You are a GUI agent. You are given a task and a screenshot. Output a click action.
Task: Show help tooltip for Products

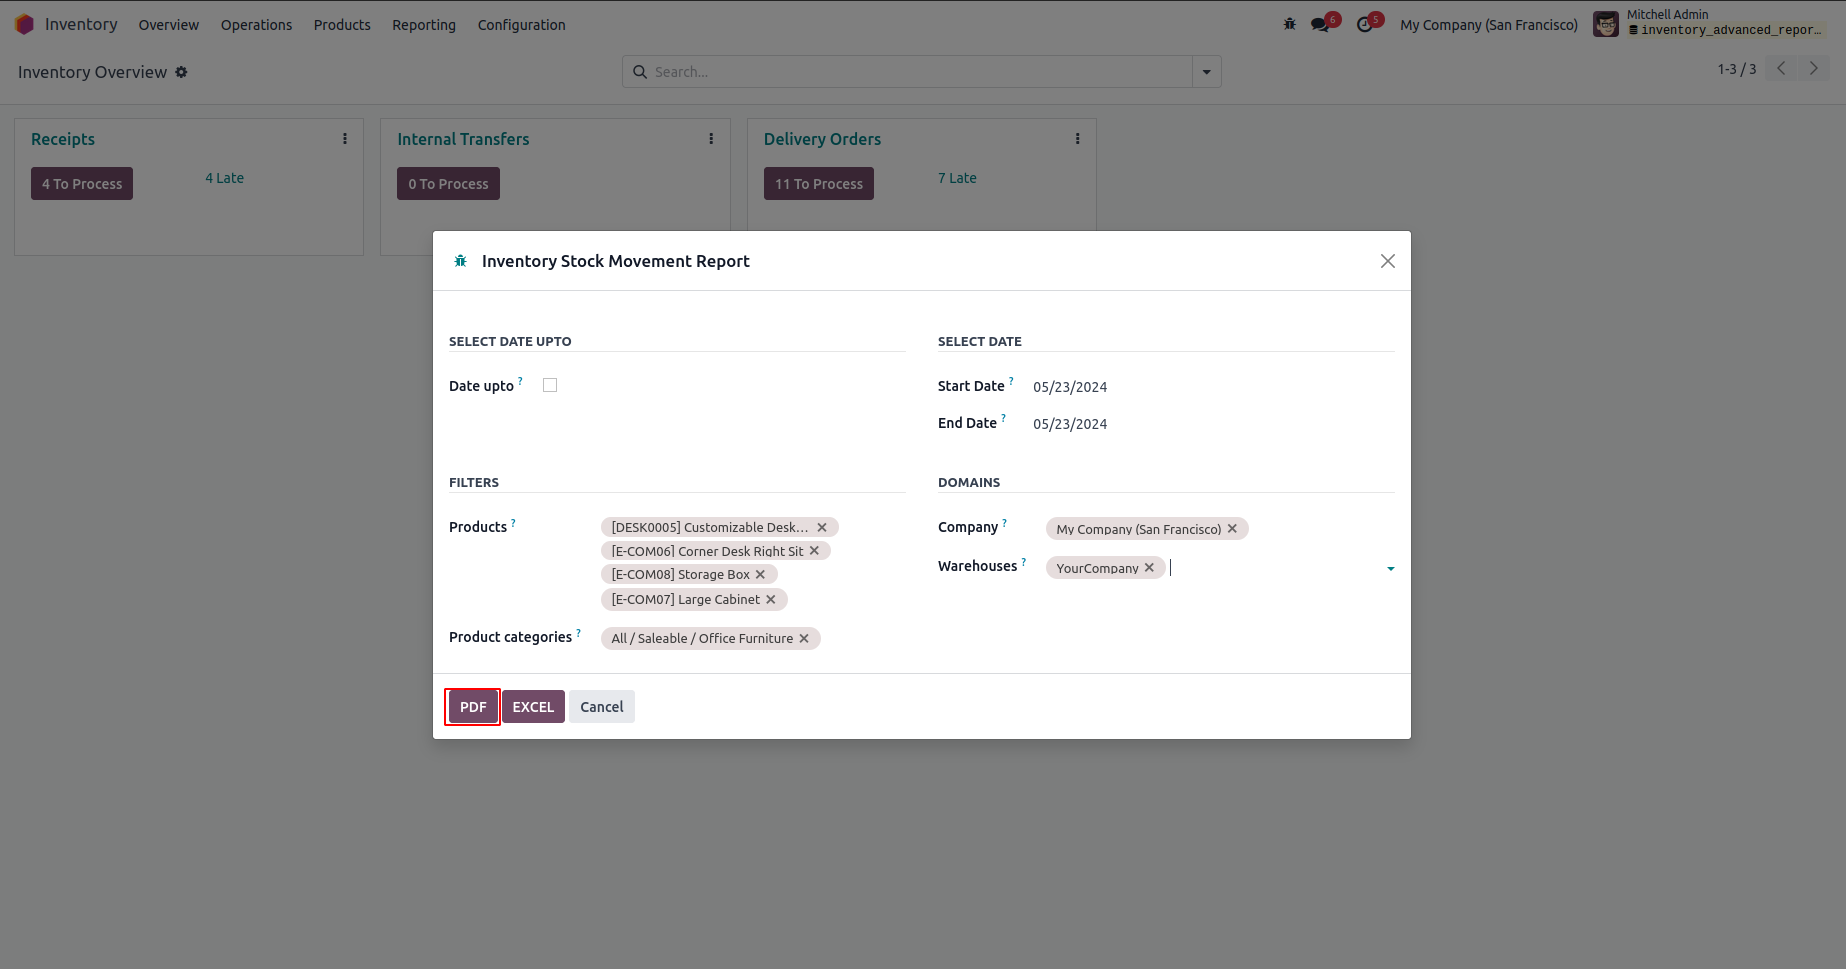click(x=513, y=522)
